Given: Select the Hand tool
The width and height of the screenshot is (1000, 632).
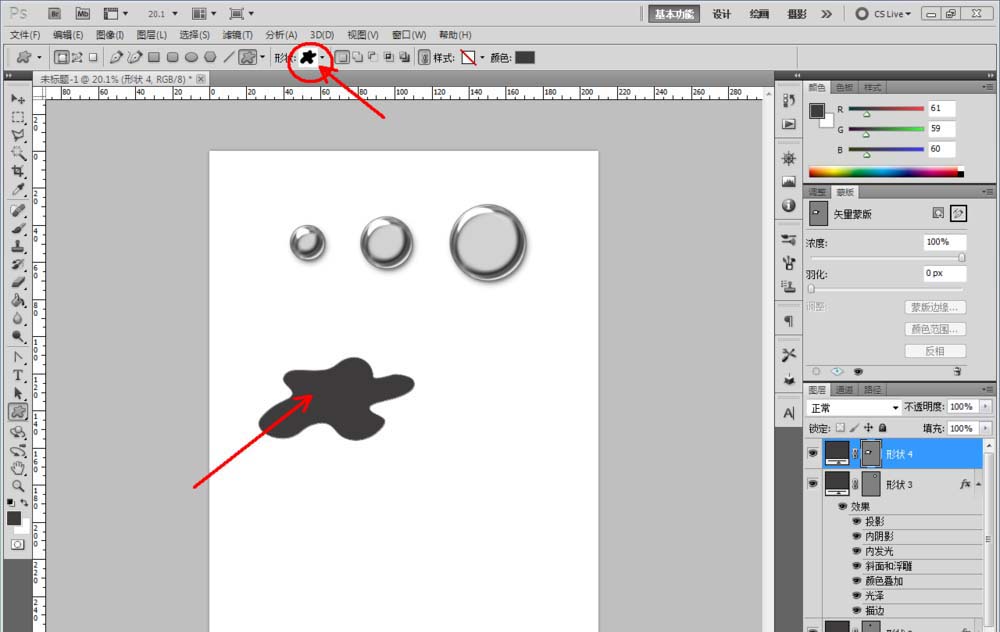Looking at the screenshot, I should 18,467.
